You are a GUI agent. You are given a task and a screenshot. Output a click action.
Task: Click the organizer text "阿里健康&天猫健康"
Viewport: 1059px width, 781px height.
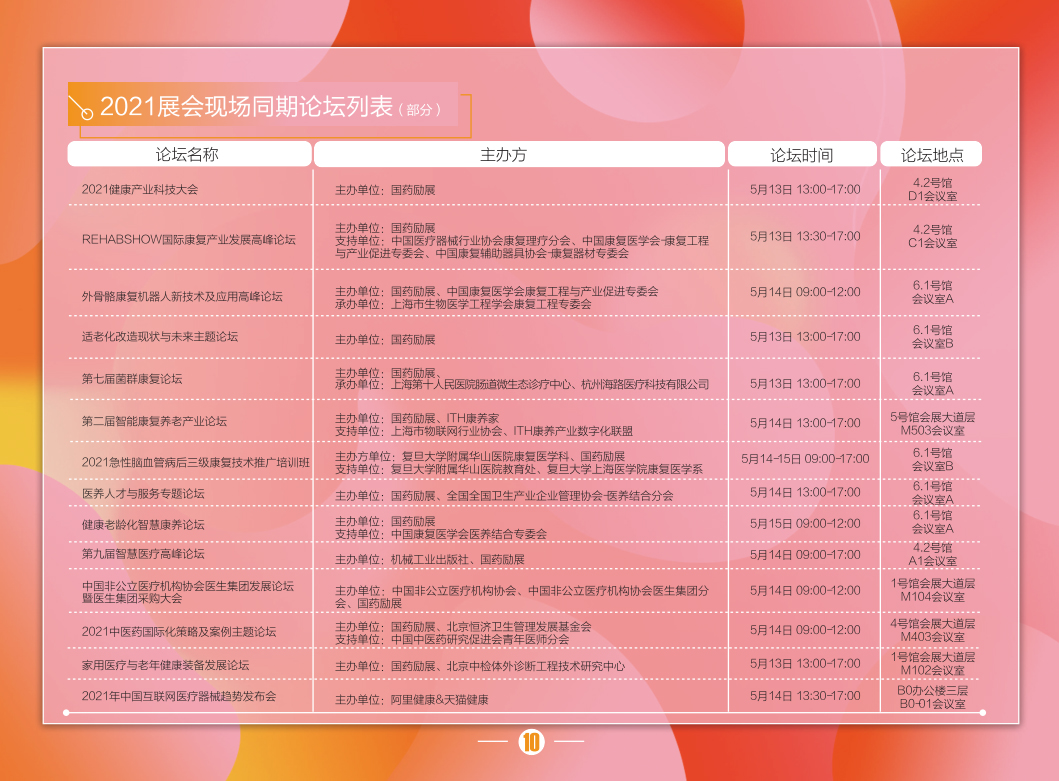coord(439,700)
